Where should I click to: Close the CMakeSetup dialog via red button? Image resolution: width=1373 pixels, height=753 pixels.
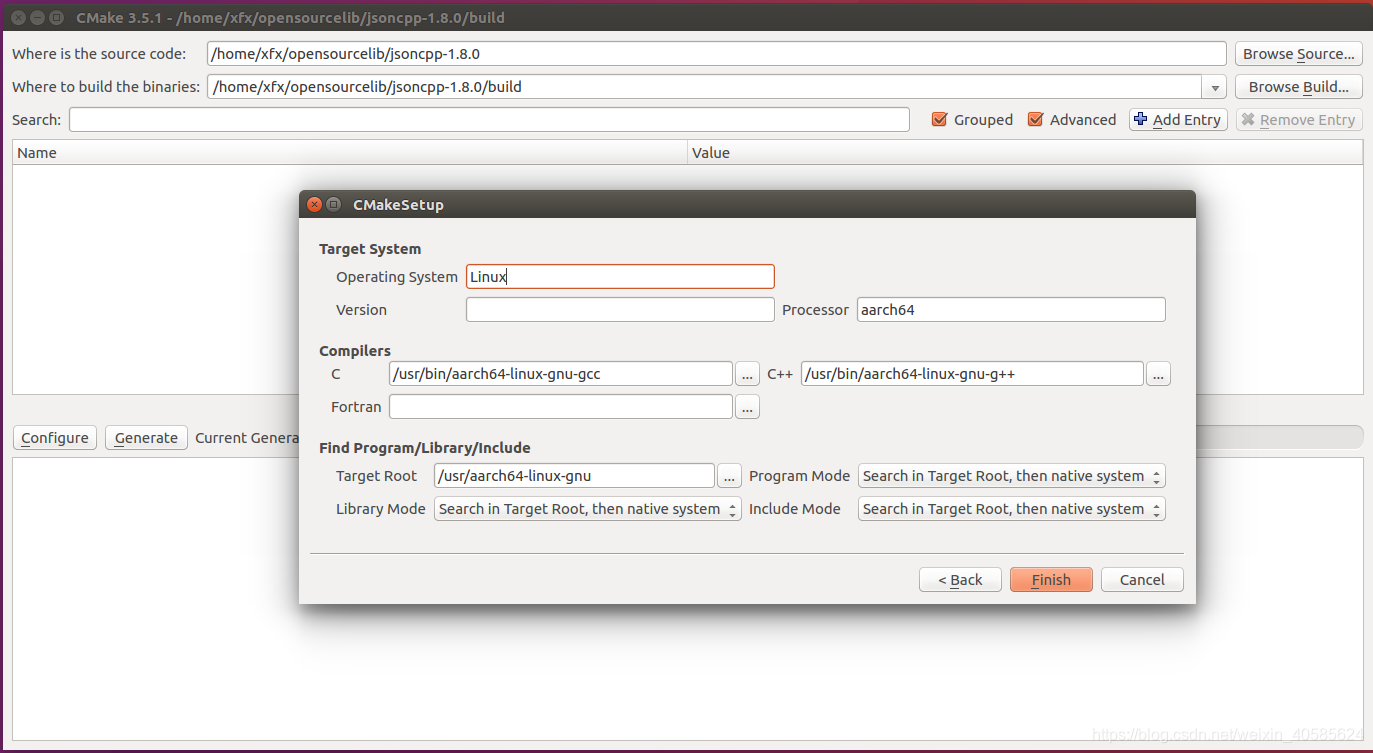pos(314,204)
